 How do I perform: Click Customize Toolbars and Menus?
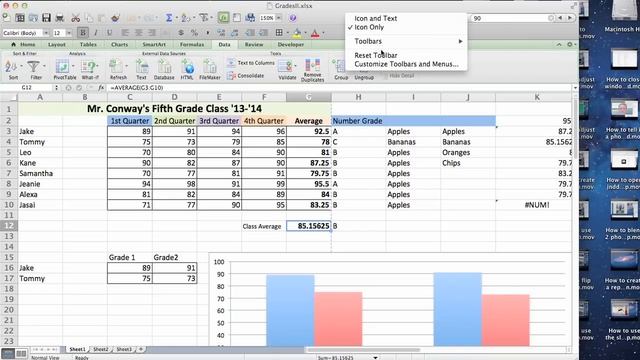pyautogui.click(x=406, y=64)
